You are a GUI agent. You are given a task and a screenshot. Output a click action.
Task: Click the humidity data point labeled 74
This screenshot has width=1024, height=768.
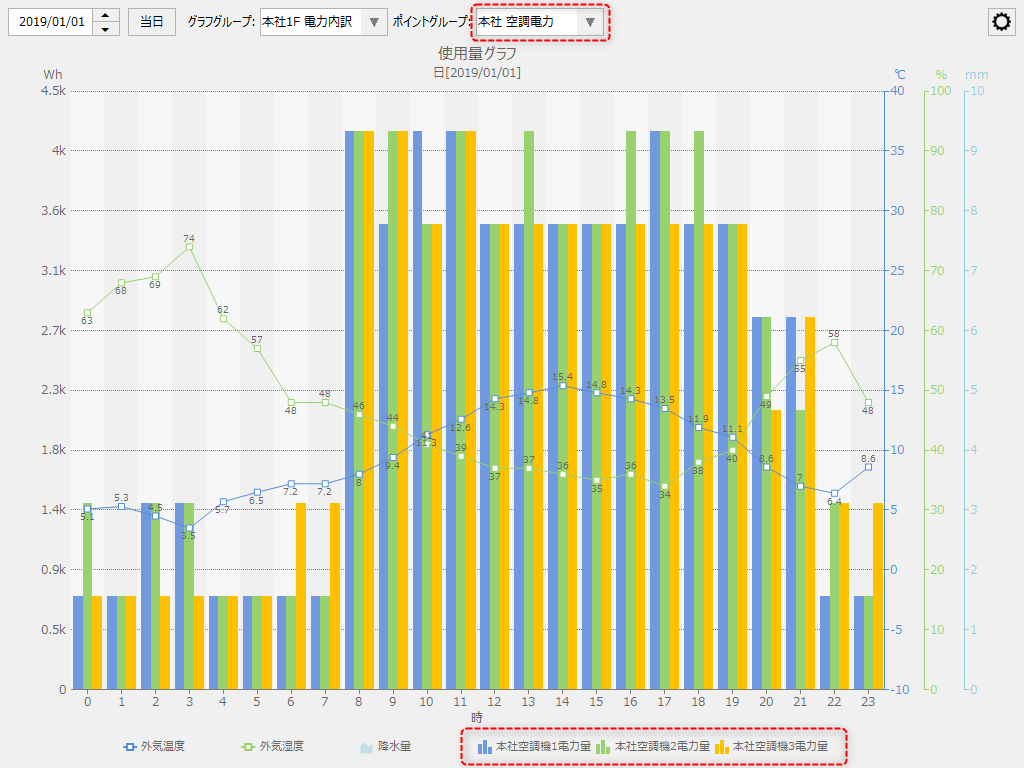coord(189,247)
